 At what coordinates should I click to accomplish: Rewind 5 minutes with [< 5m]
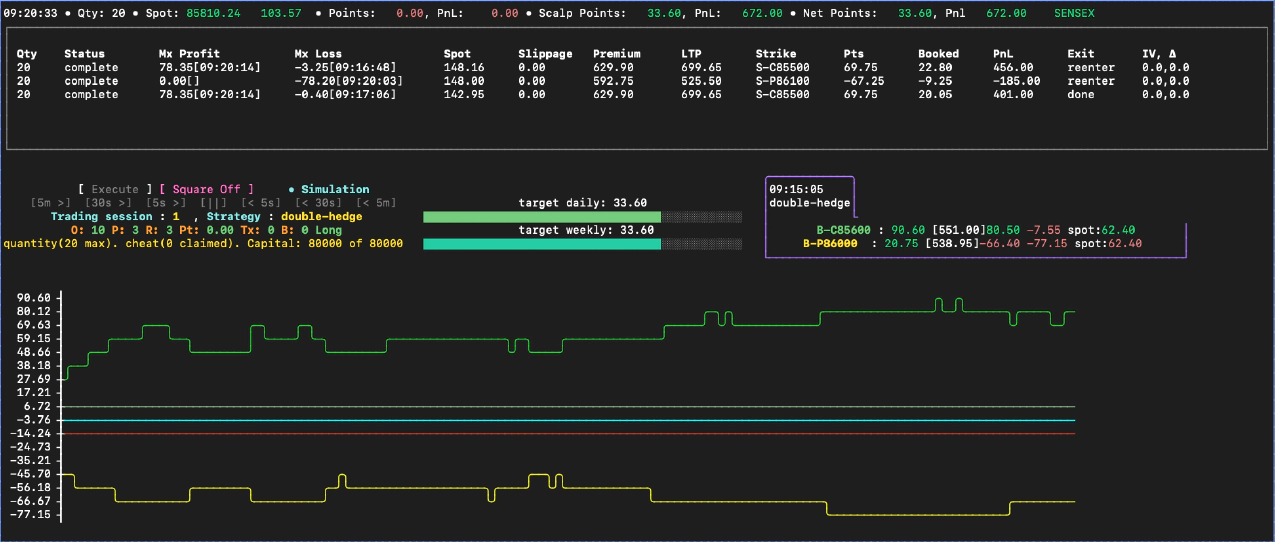point(376,203)
